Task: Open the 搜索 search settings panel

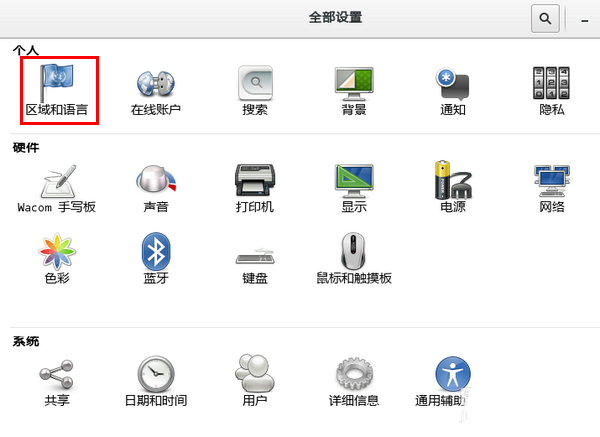Action: point(255,90)
